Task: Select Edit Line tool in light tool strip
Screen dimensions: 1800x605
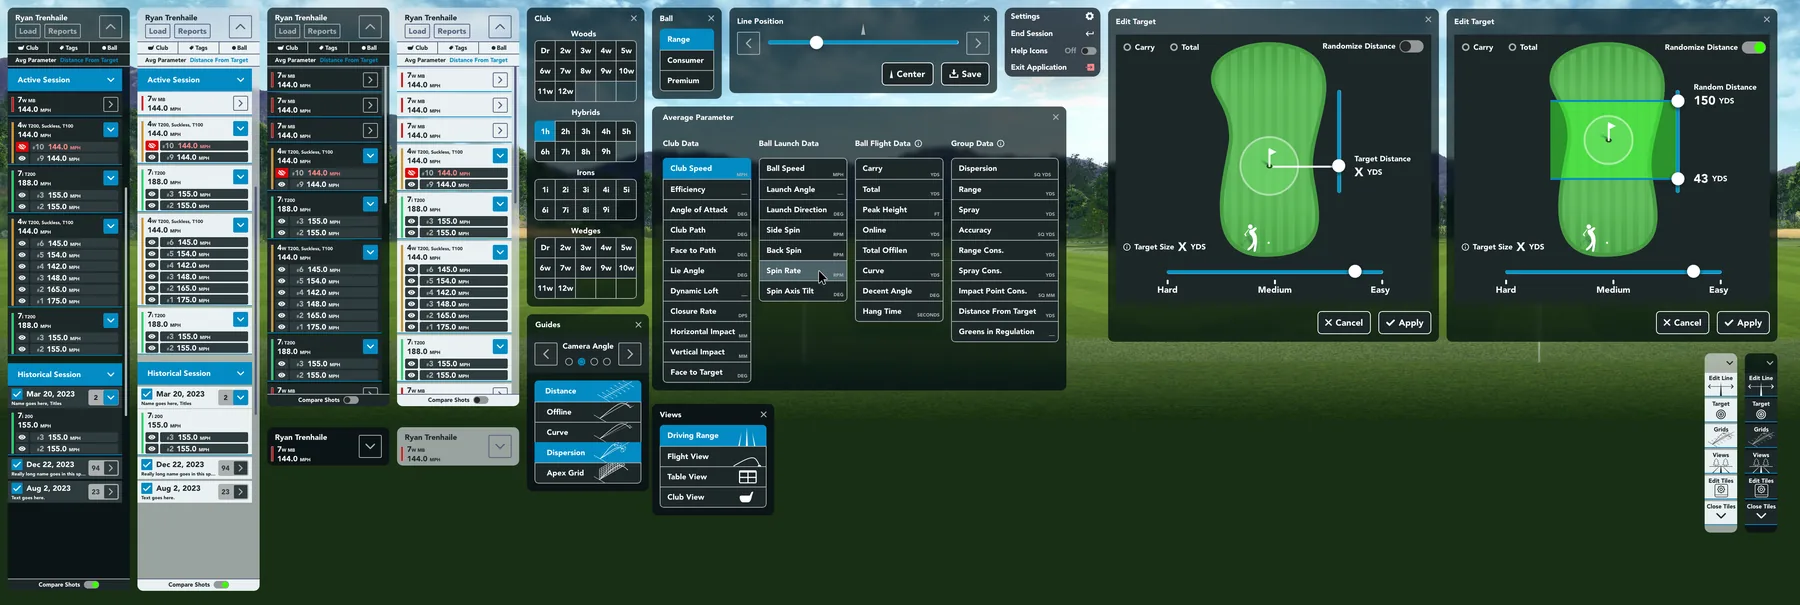Action: pos(1721,384)
